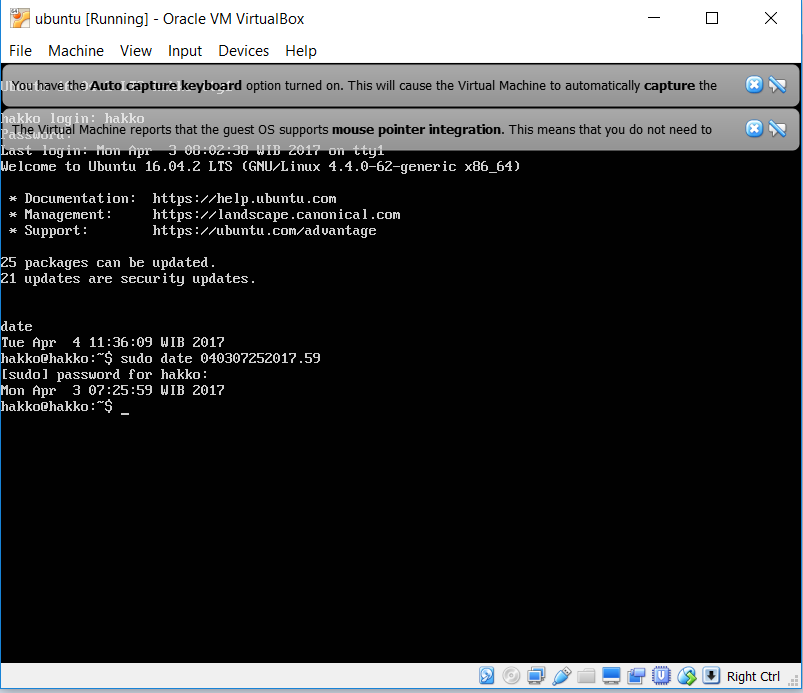Click the mouse pointer integration notification message
Image resolution: width=803 pixels, height=693 pixels.
coord(362,129)
